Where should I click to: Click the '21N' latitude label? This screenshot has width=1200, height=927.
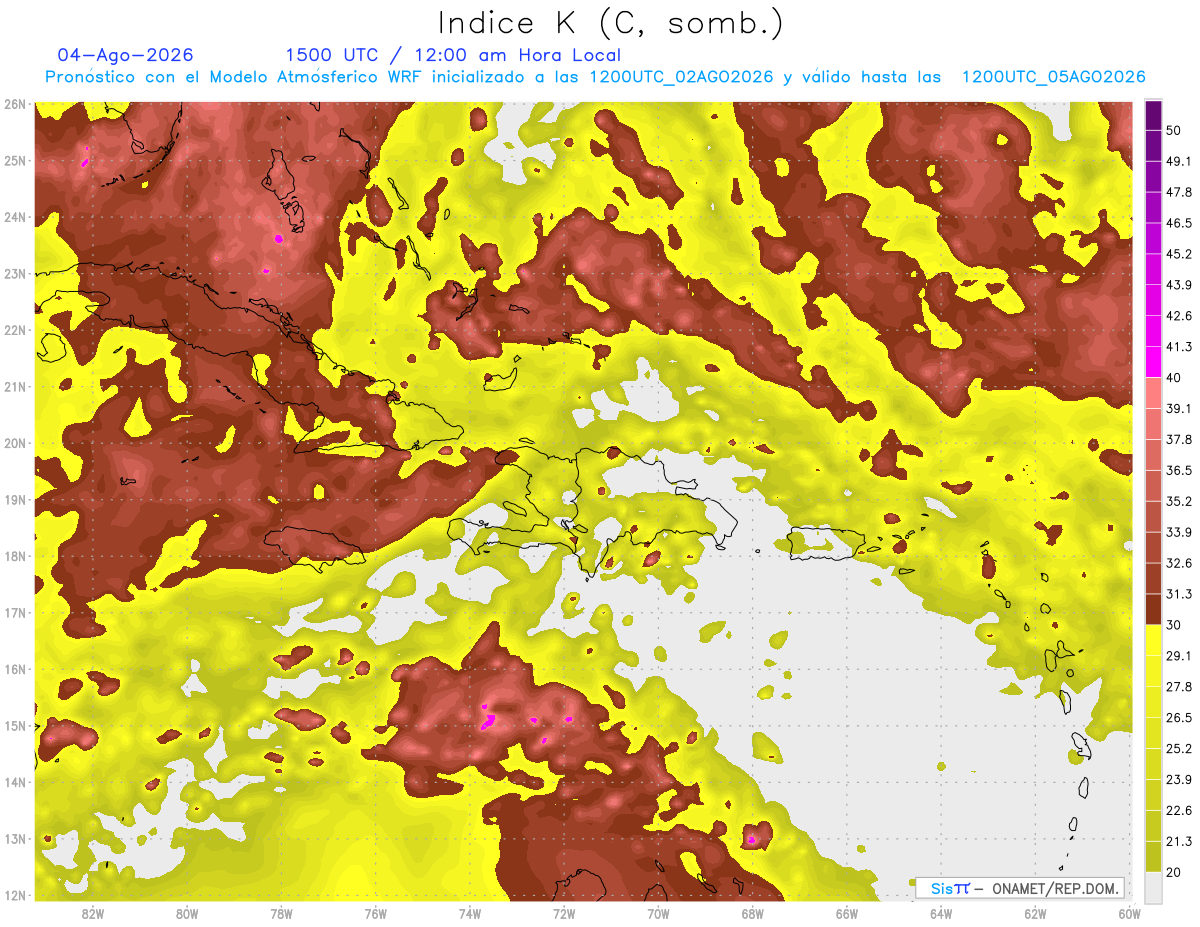point(14,386)
